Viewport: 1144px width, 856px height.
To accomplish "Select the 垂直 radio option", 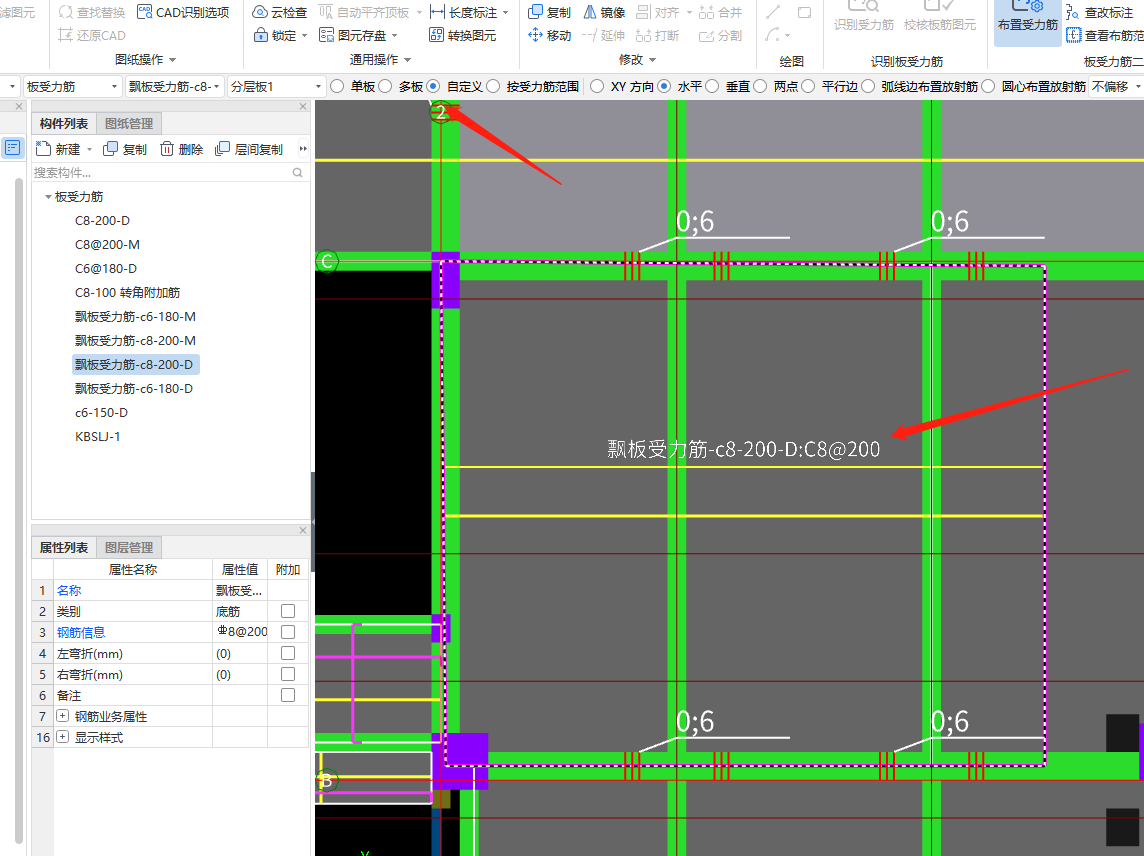I will point(712,86).
